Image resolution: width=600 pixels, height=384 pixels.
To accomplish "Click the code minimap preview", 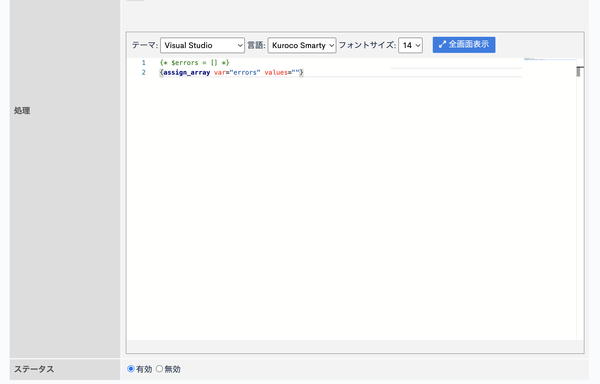I will pyautogui.click(x=549, y=60).
